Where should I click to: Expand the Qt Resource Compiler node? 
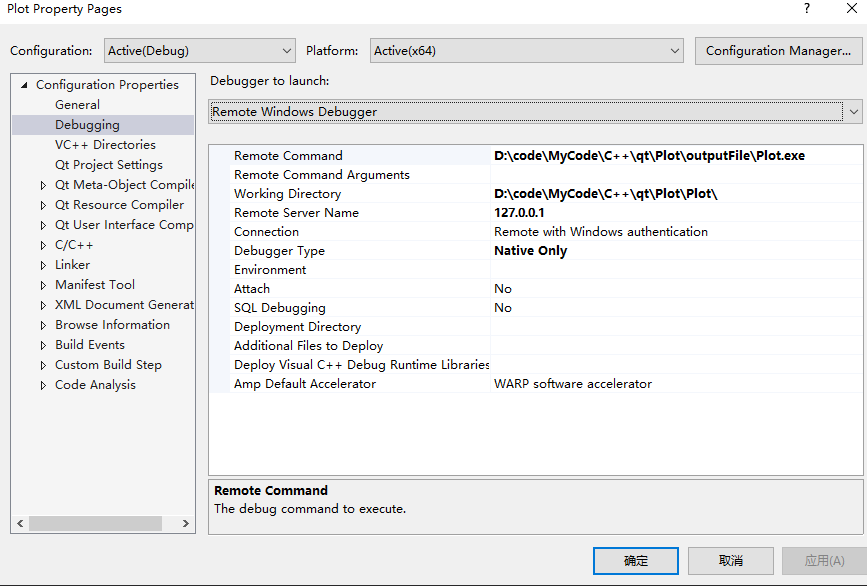pos(43,205)
